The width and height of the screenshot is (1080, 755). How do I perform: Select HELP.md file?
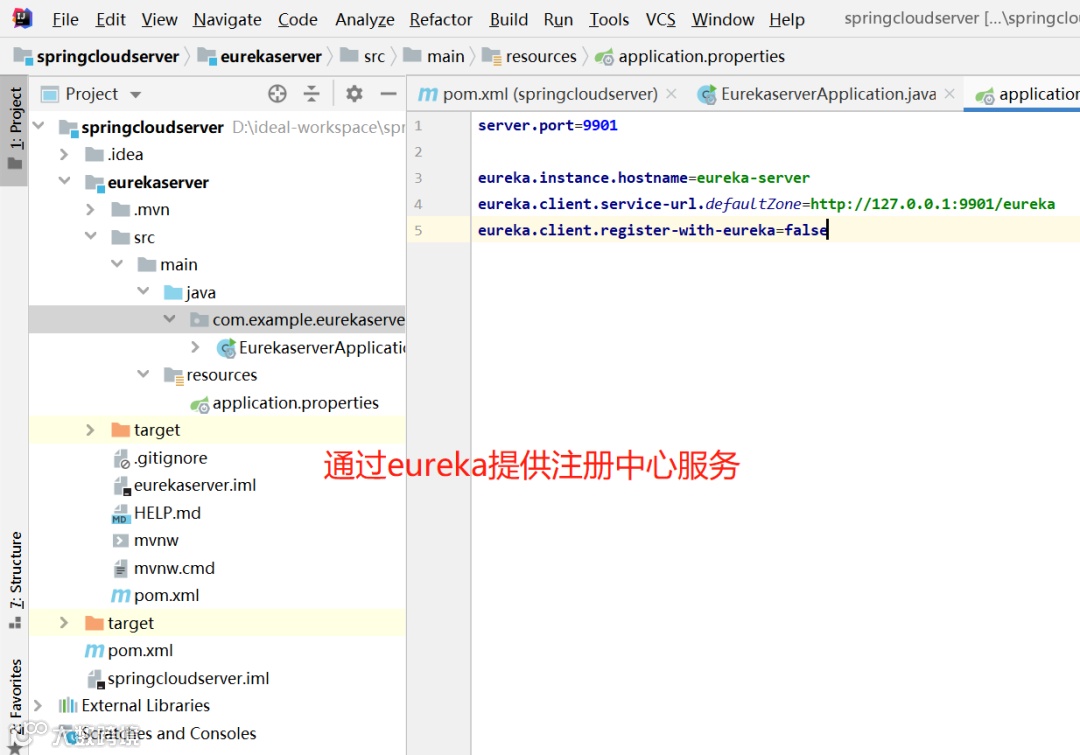click(156, 513)
